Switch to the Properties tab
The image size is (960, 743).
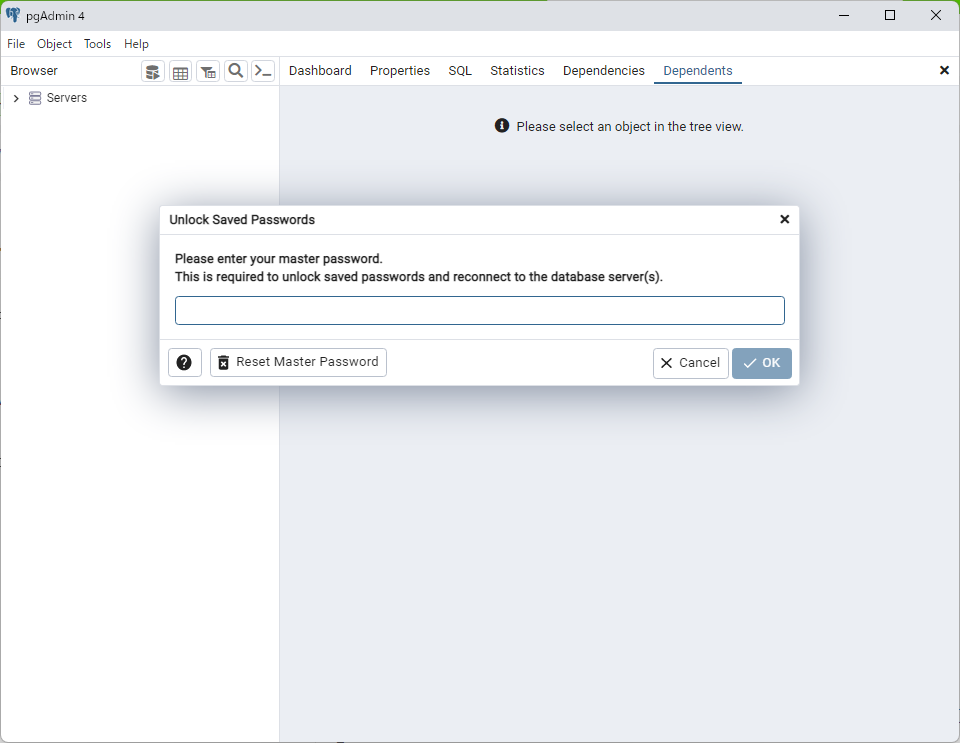click(400, 71)
